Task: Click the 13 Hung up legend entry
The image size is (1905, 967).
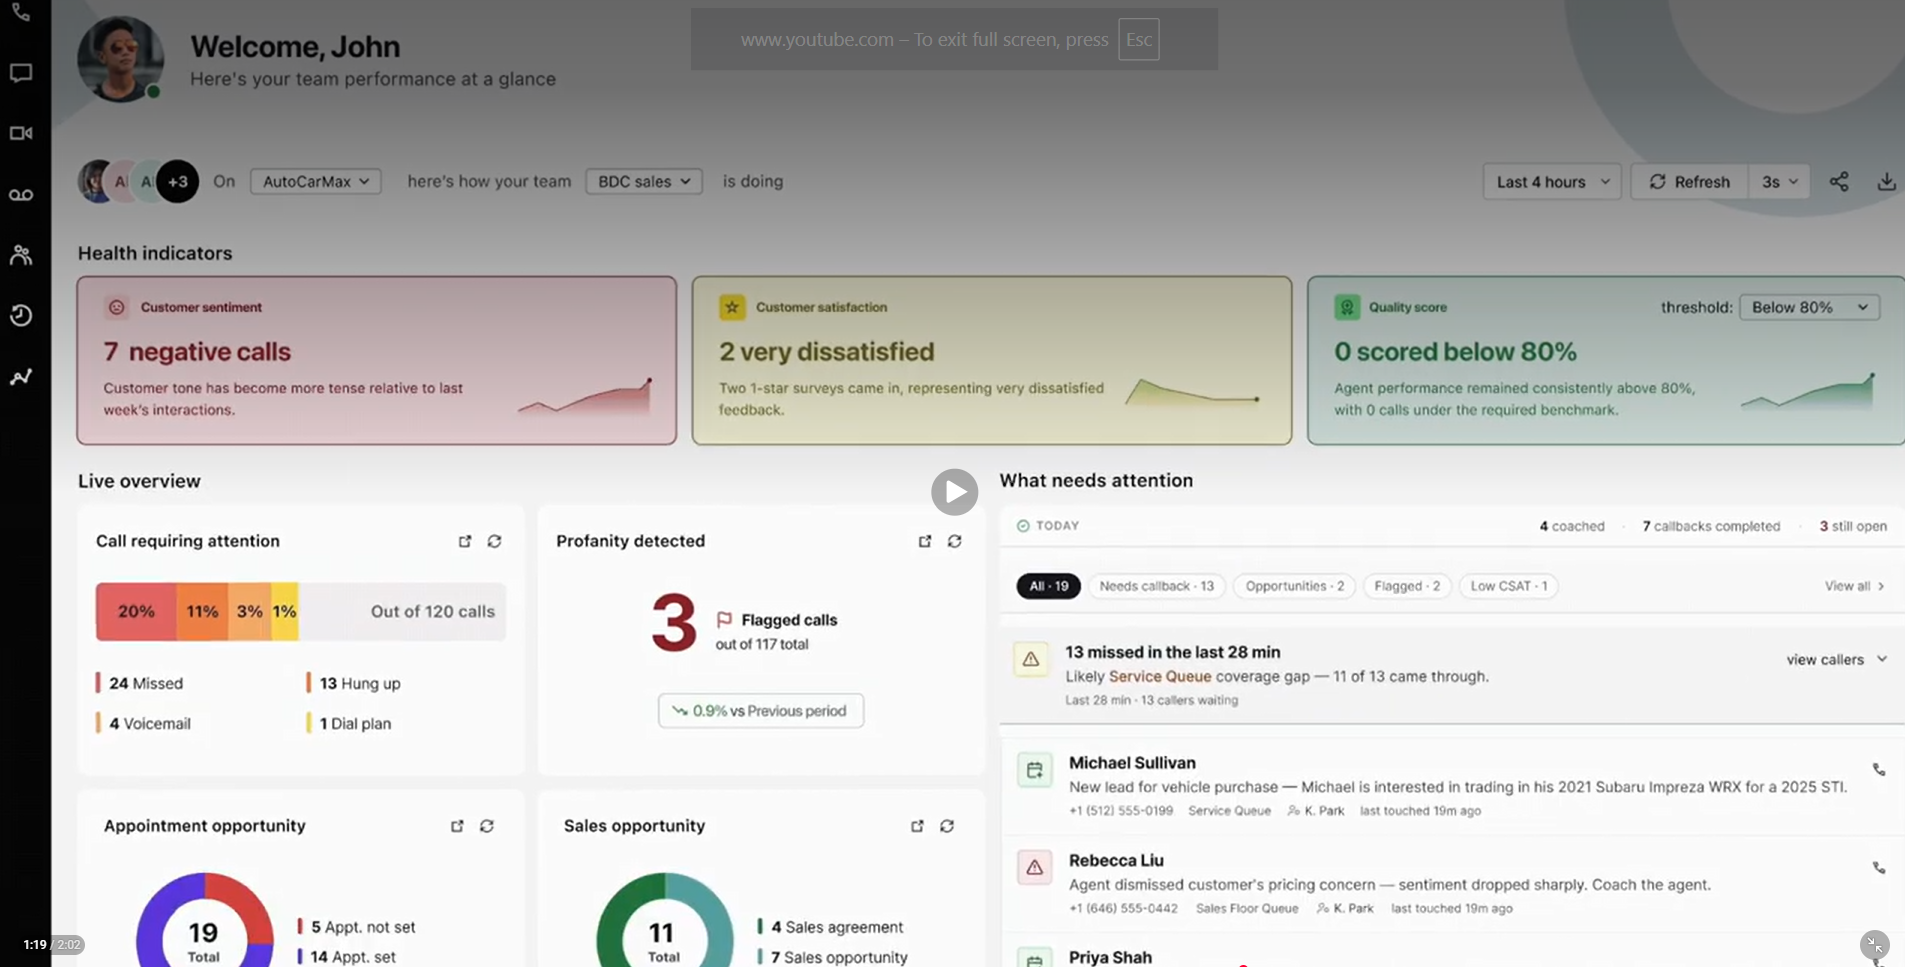Action: [x=354, y=683]
